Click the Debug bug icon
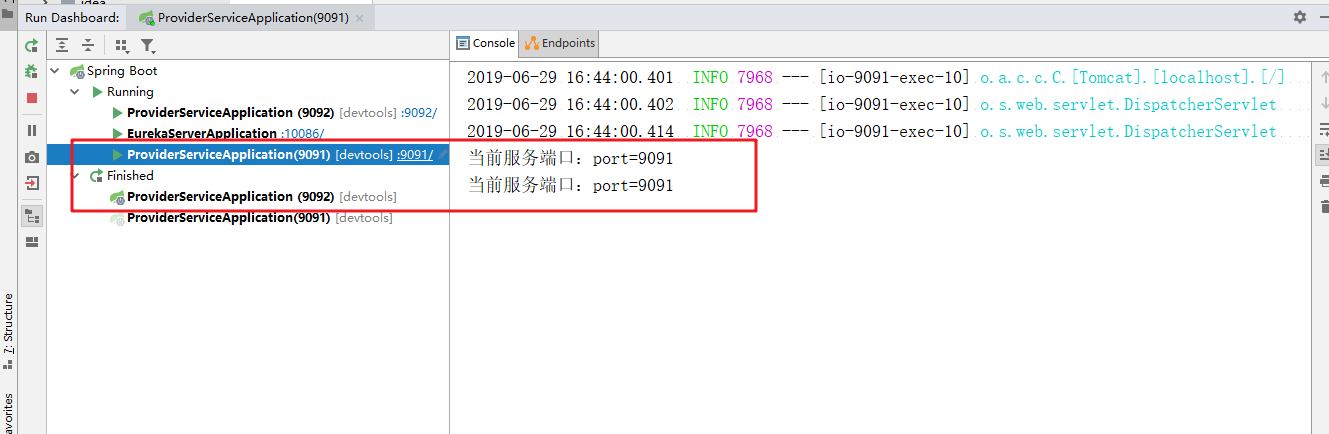 pos(32,71)
